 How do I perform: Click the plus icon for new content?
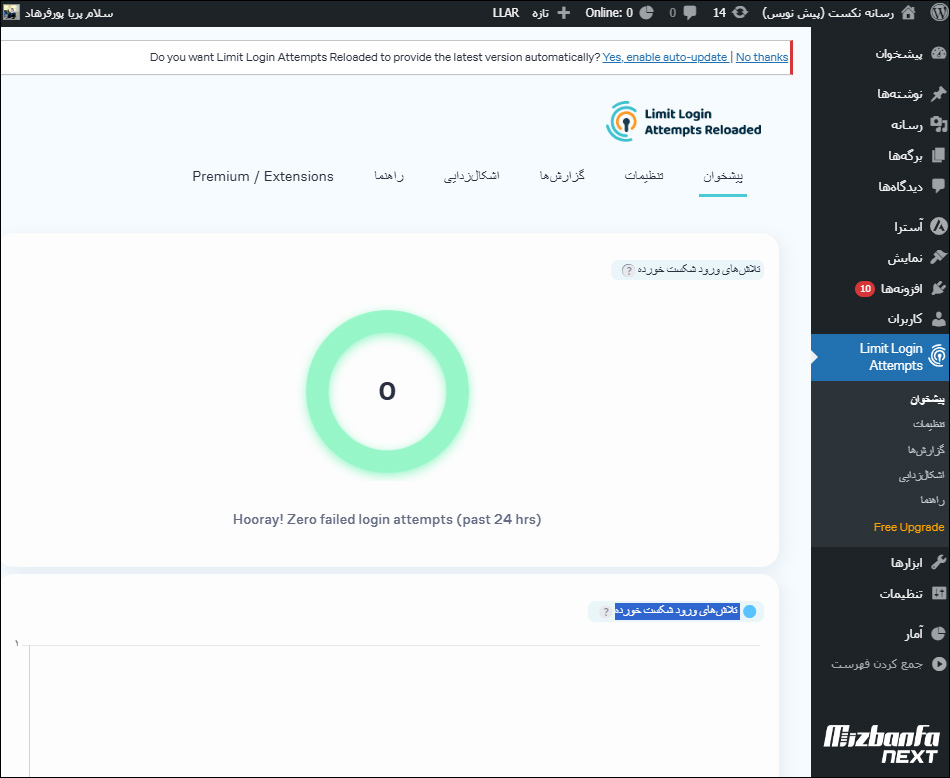[x=563, y=13]
